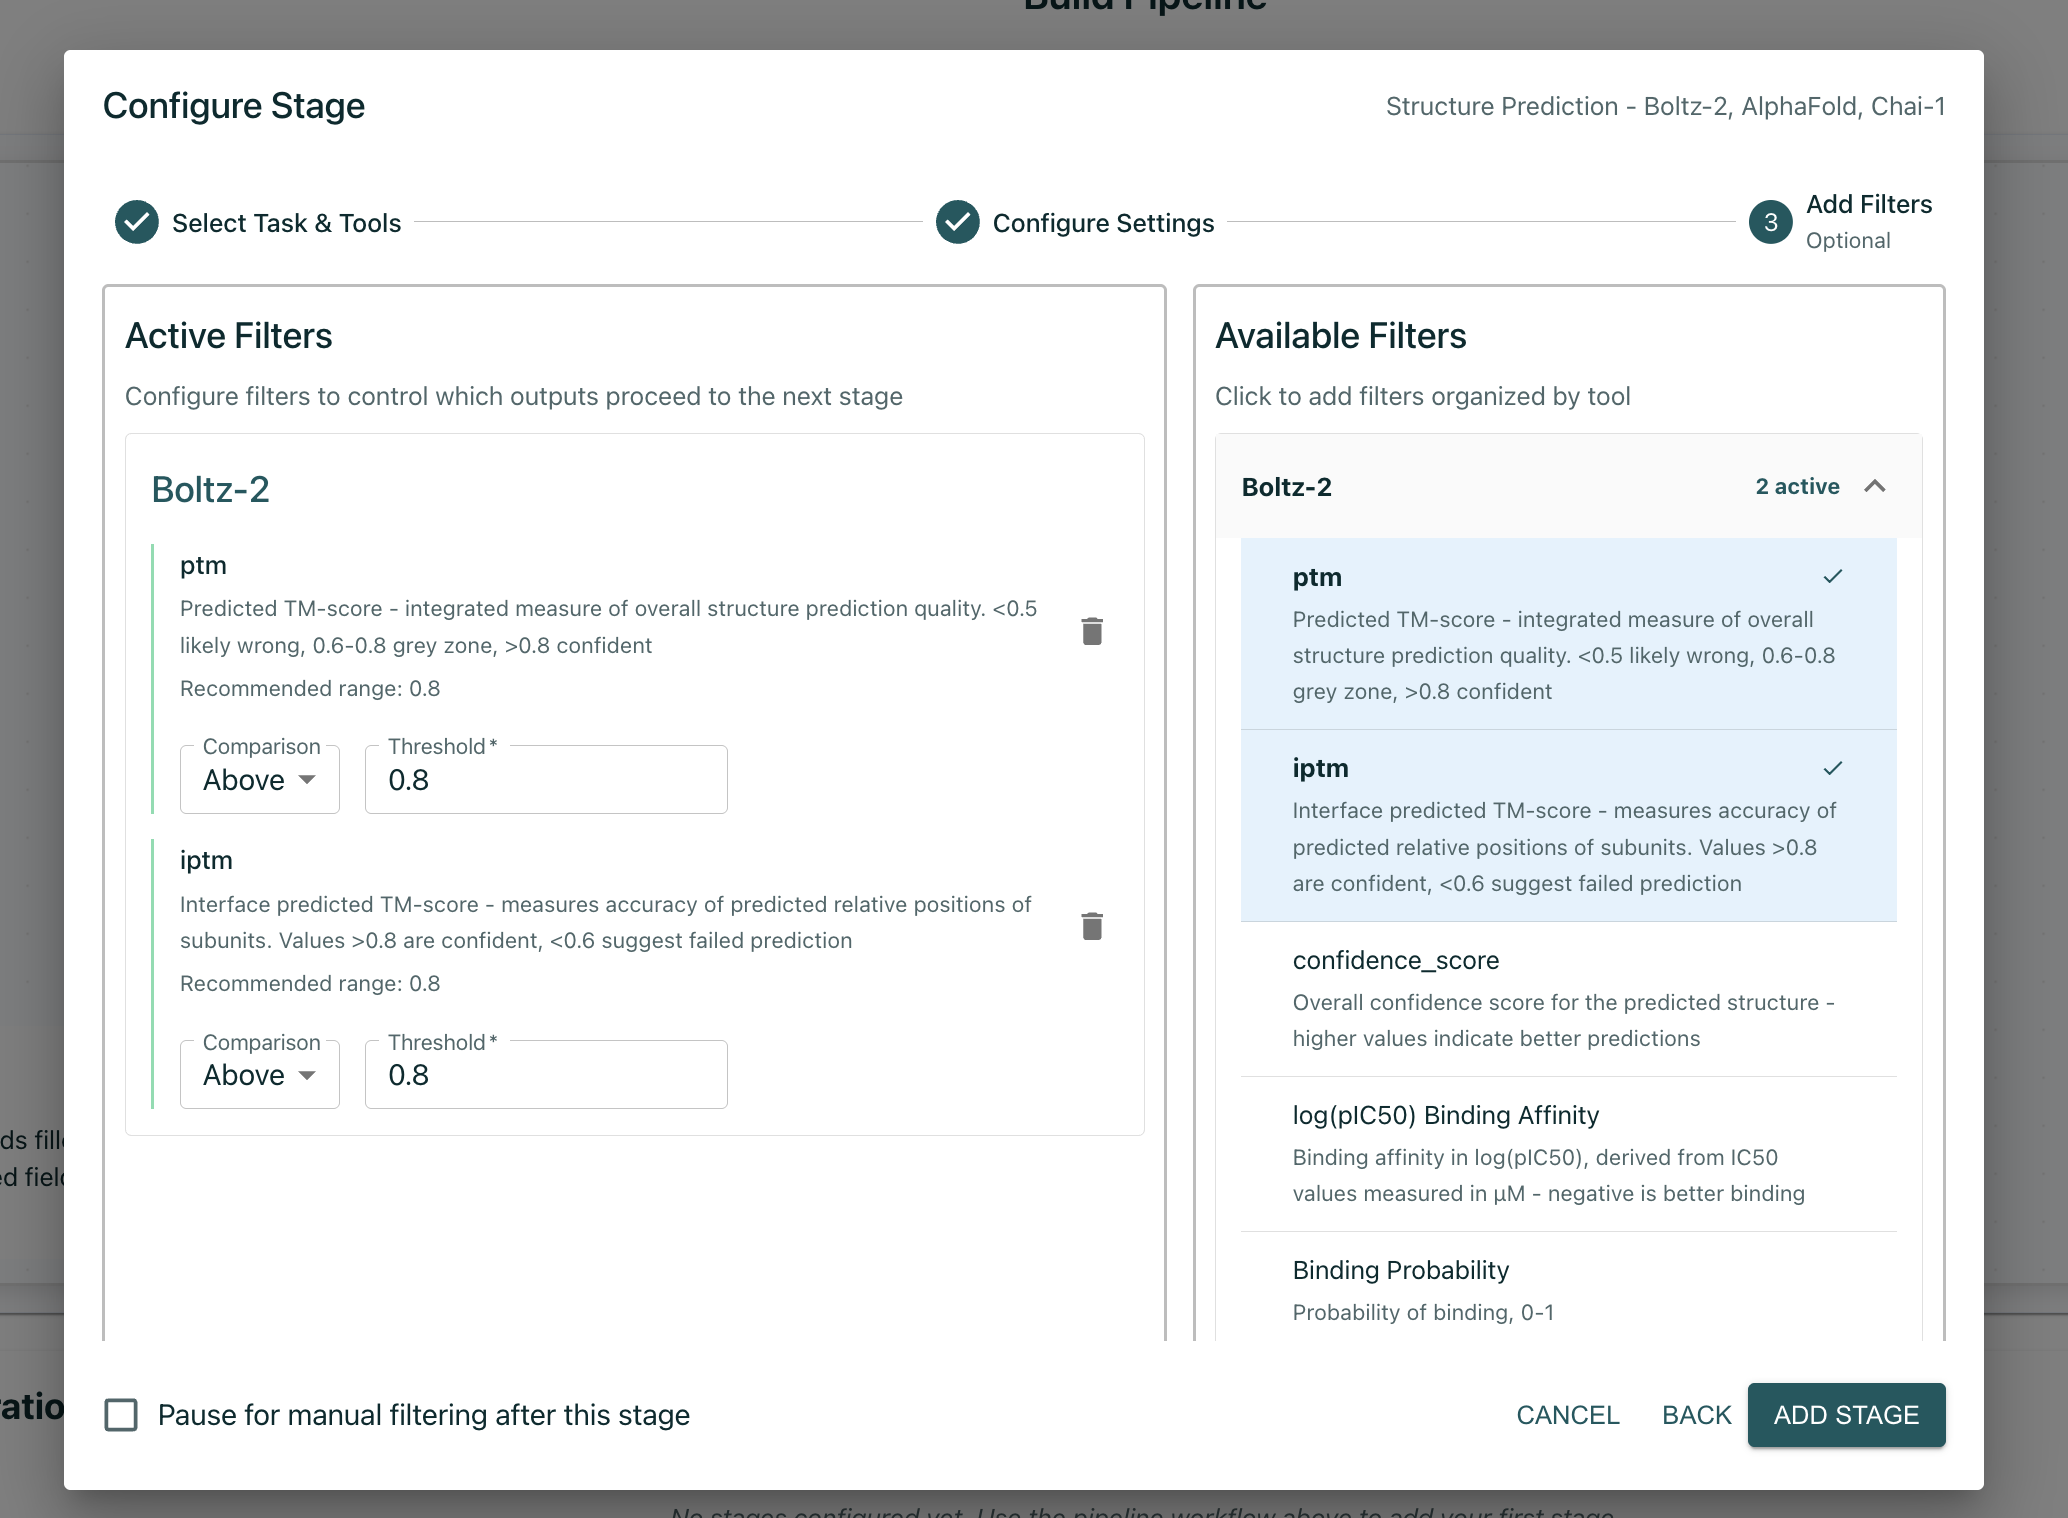
Task: Click the Configure Settings checkmark circle
Action: (x=957, y=222)
